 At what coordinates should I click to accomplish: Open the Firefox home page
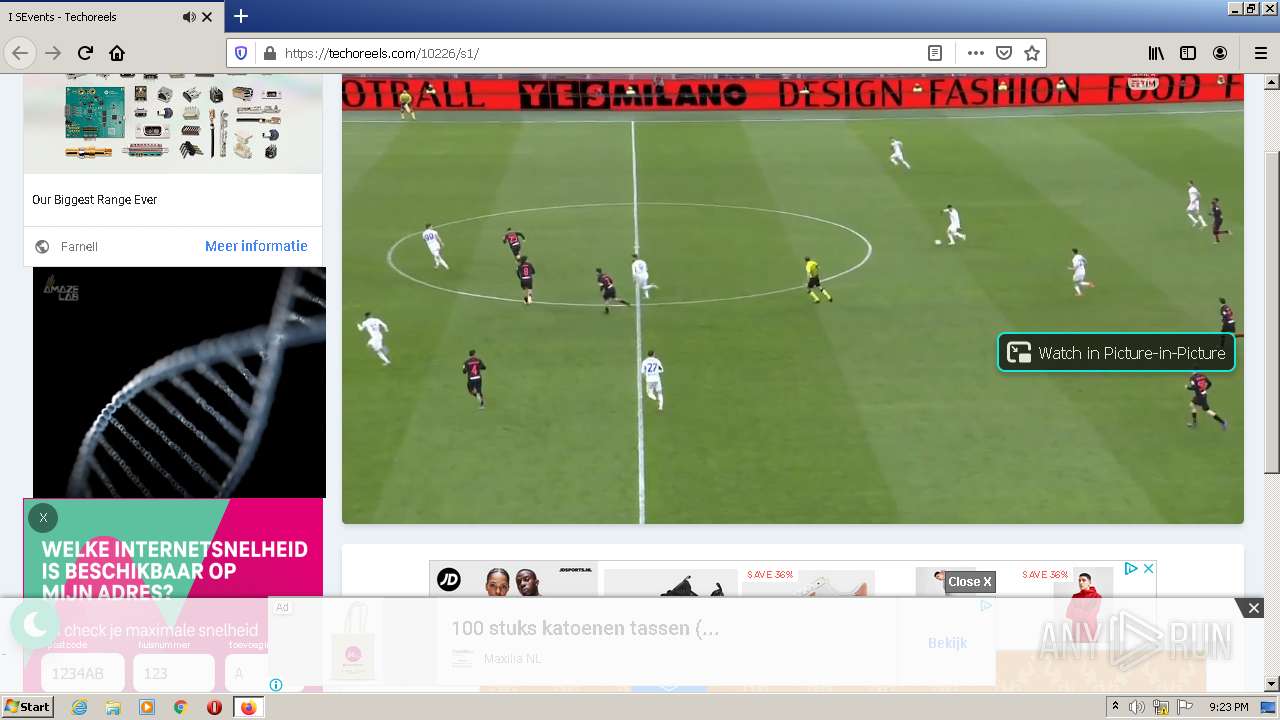[x=117, y=53]
